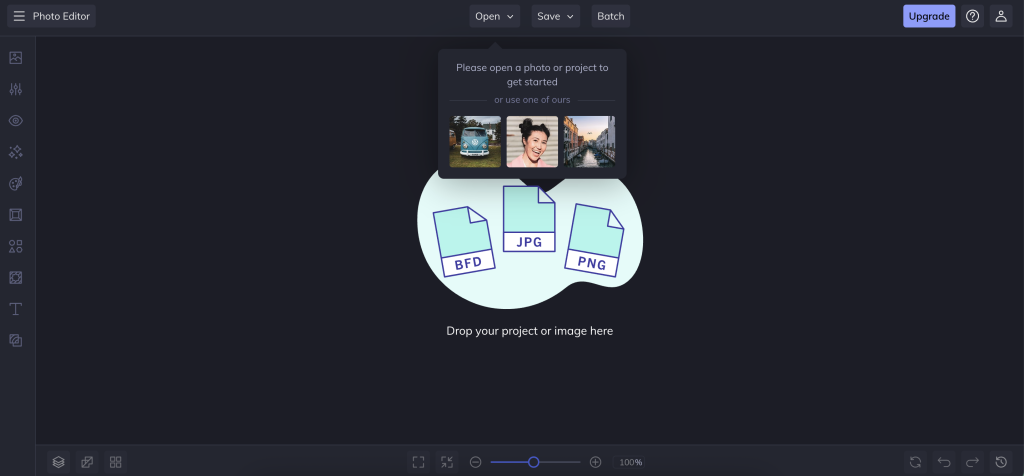This screenshot has width=1024, height=476.
Task: Select the Touch Up eye icon
Action: point(16,121)
